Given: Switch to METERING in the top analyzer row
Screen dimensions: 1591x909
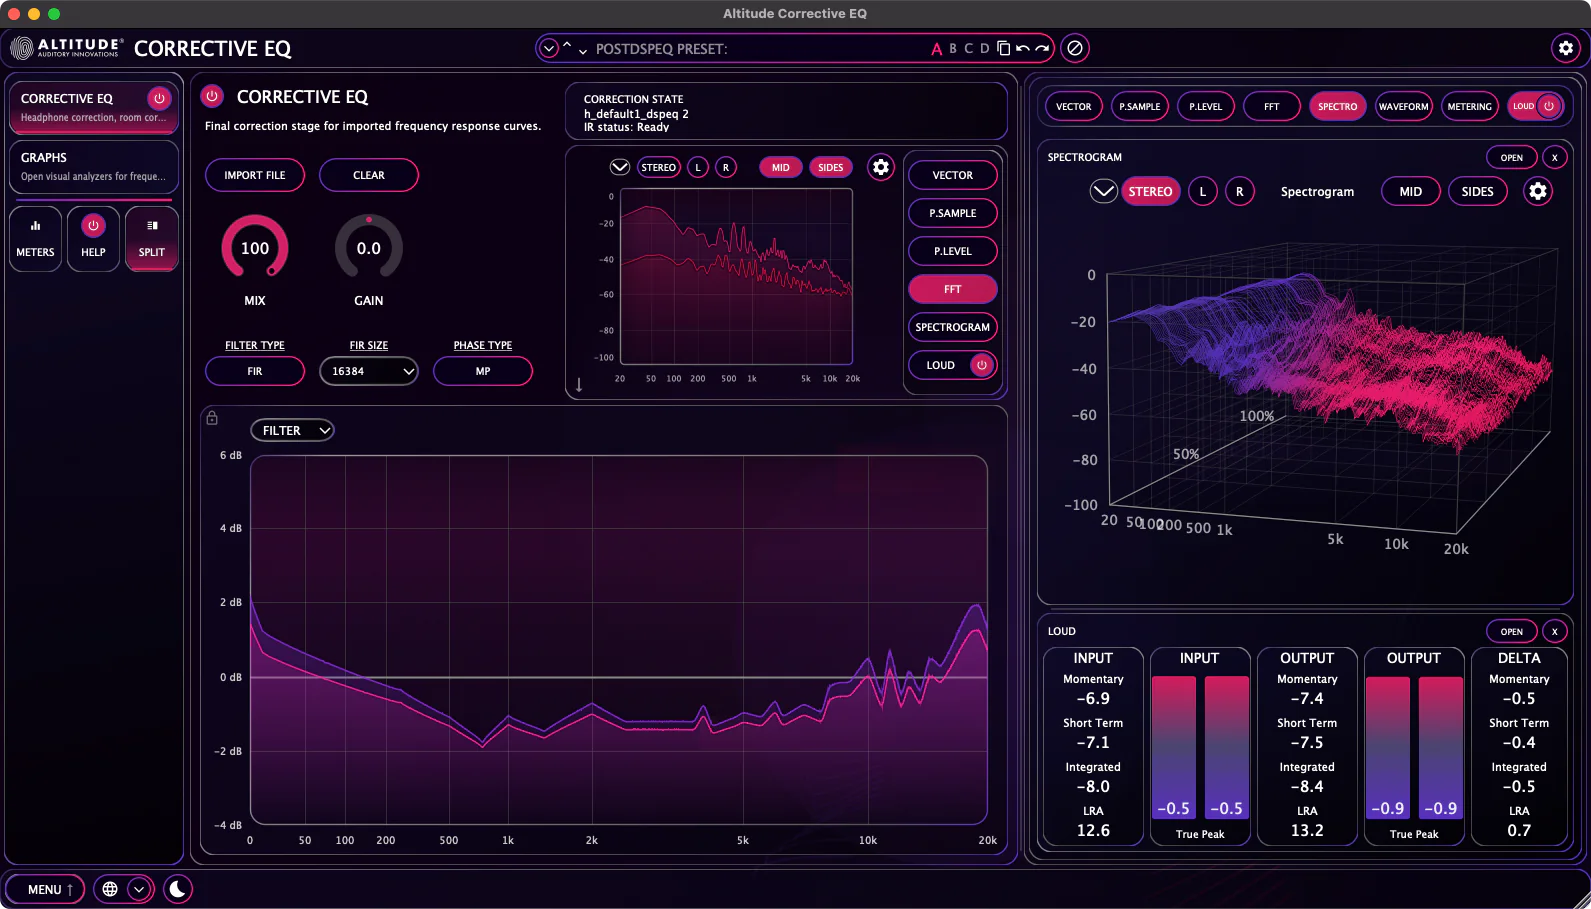Looking at the screenshot, I should pyautogui.click(x=1470, y=106).
